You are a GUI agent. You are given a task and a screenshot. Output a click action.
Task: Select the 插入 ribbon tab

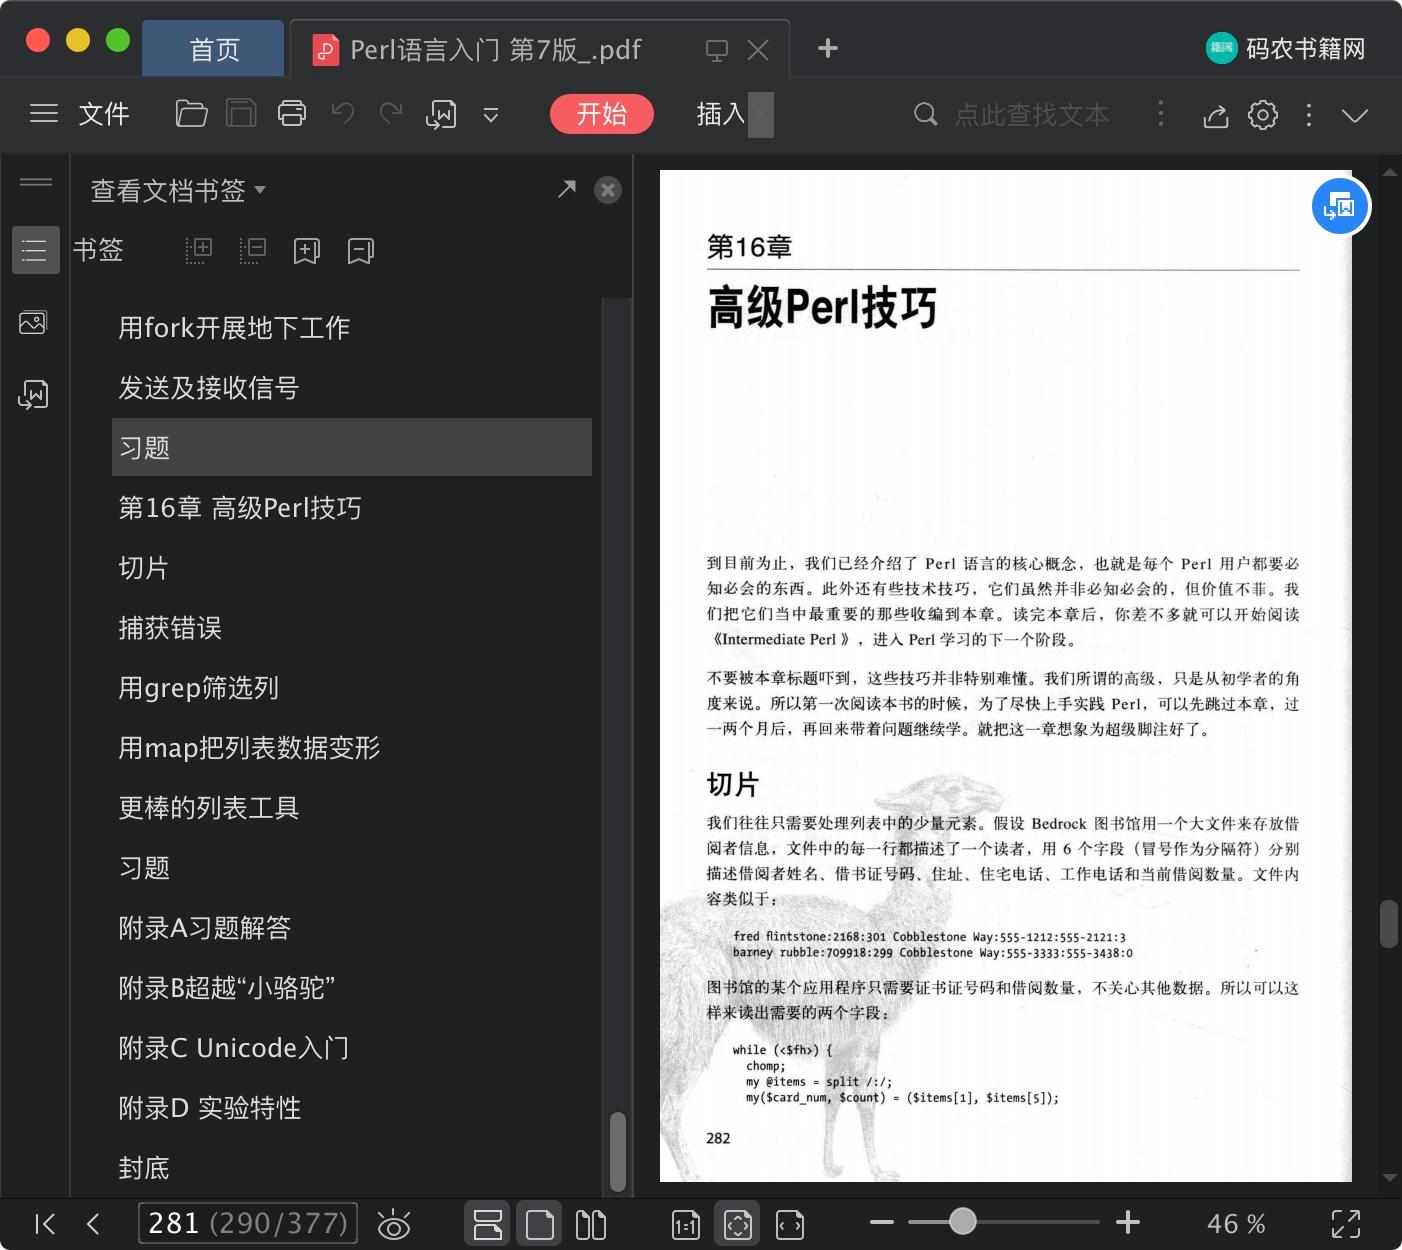721,114
